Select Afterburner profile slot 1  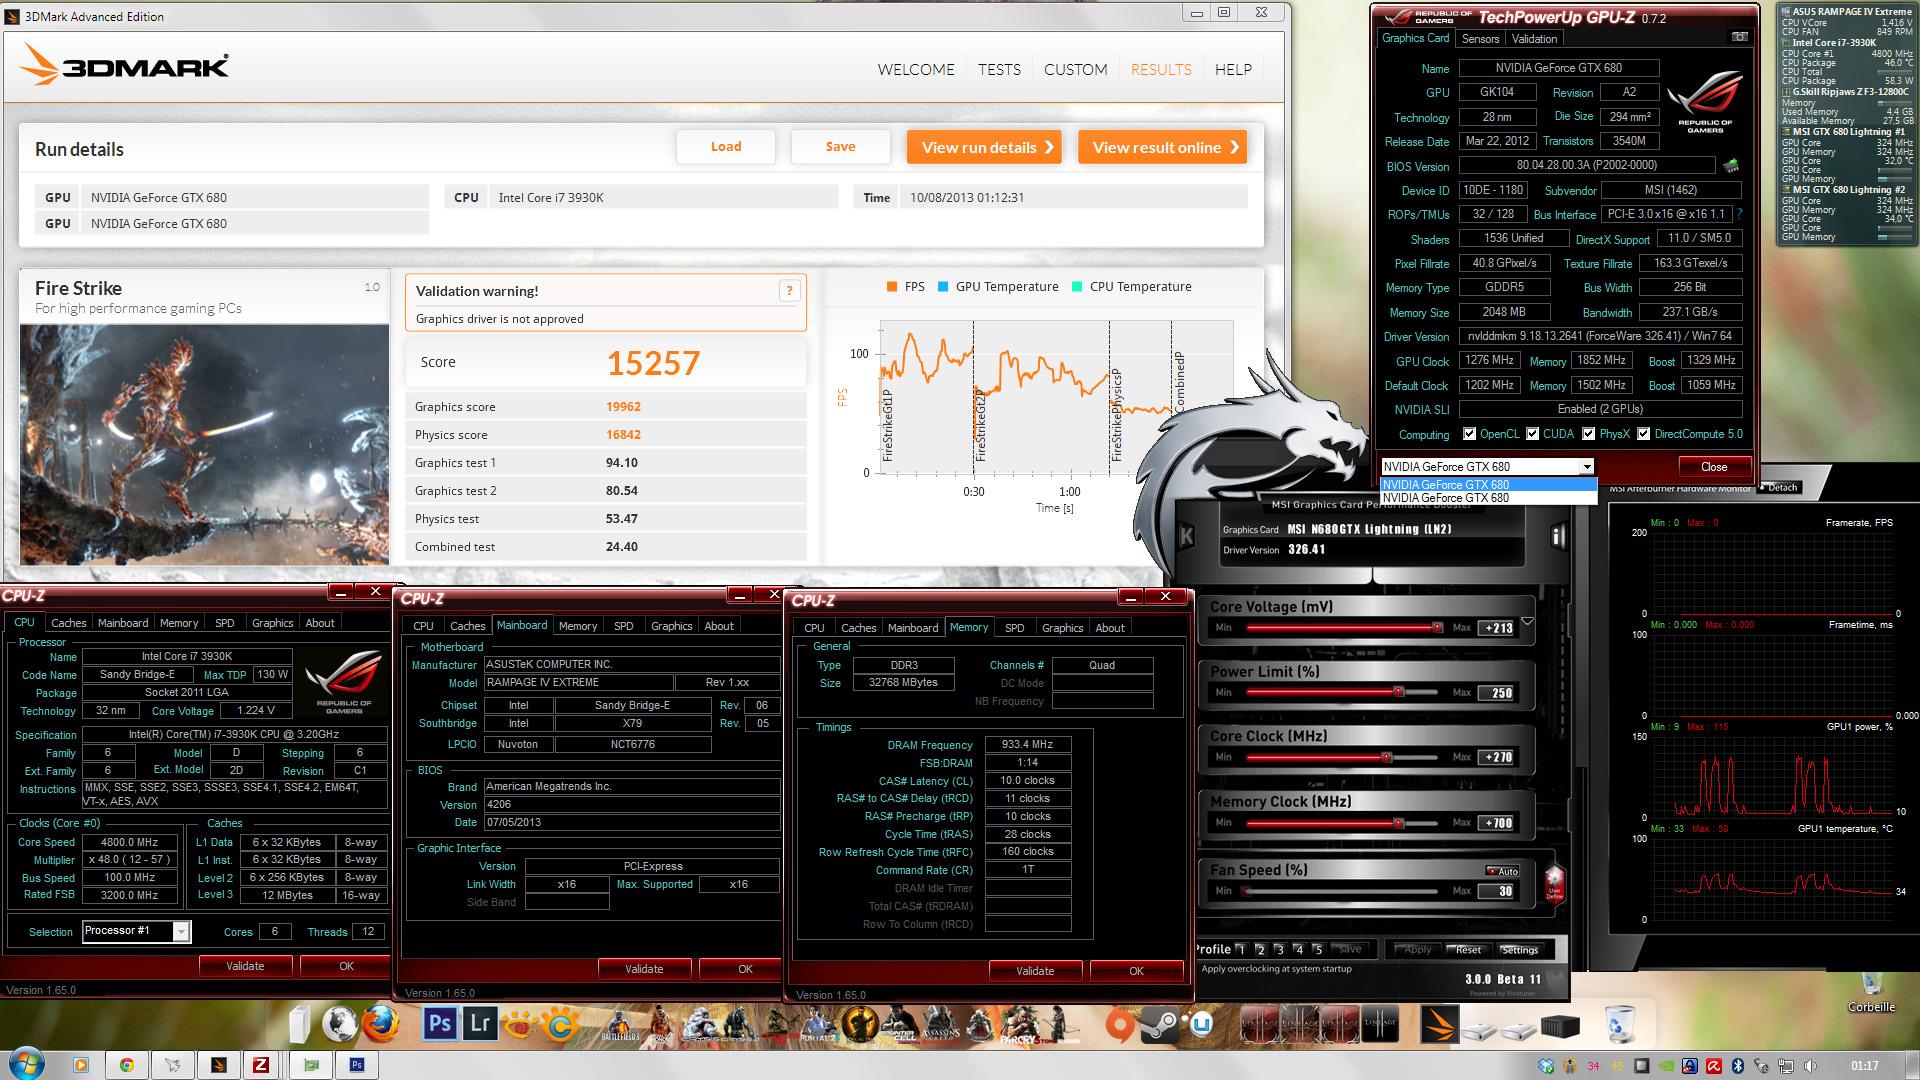(x=1241, y=950)
